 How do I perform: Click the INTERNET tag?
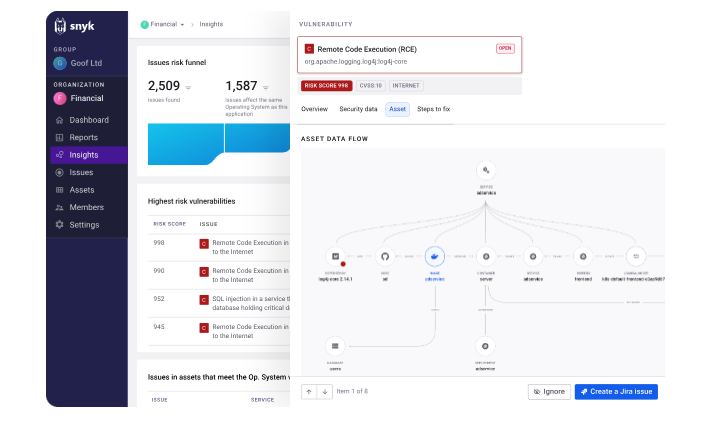[x=406, y=86]
